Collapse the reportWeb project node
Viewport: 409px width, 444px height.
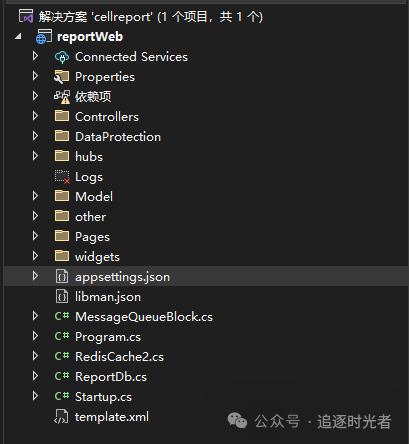coord(18,36)
